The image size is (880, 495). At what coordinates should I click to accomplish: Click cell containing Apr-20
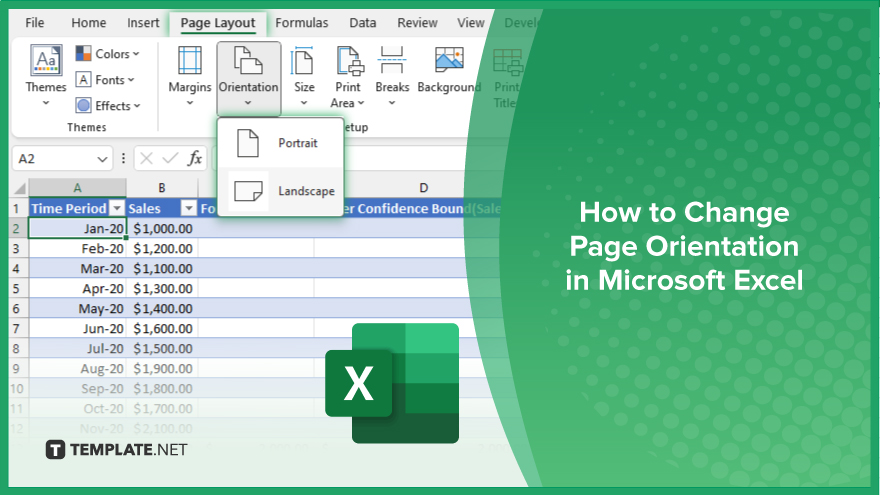point(77,288)
